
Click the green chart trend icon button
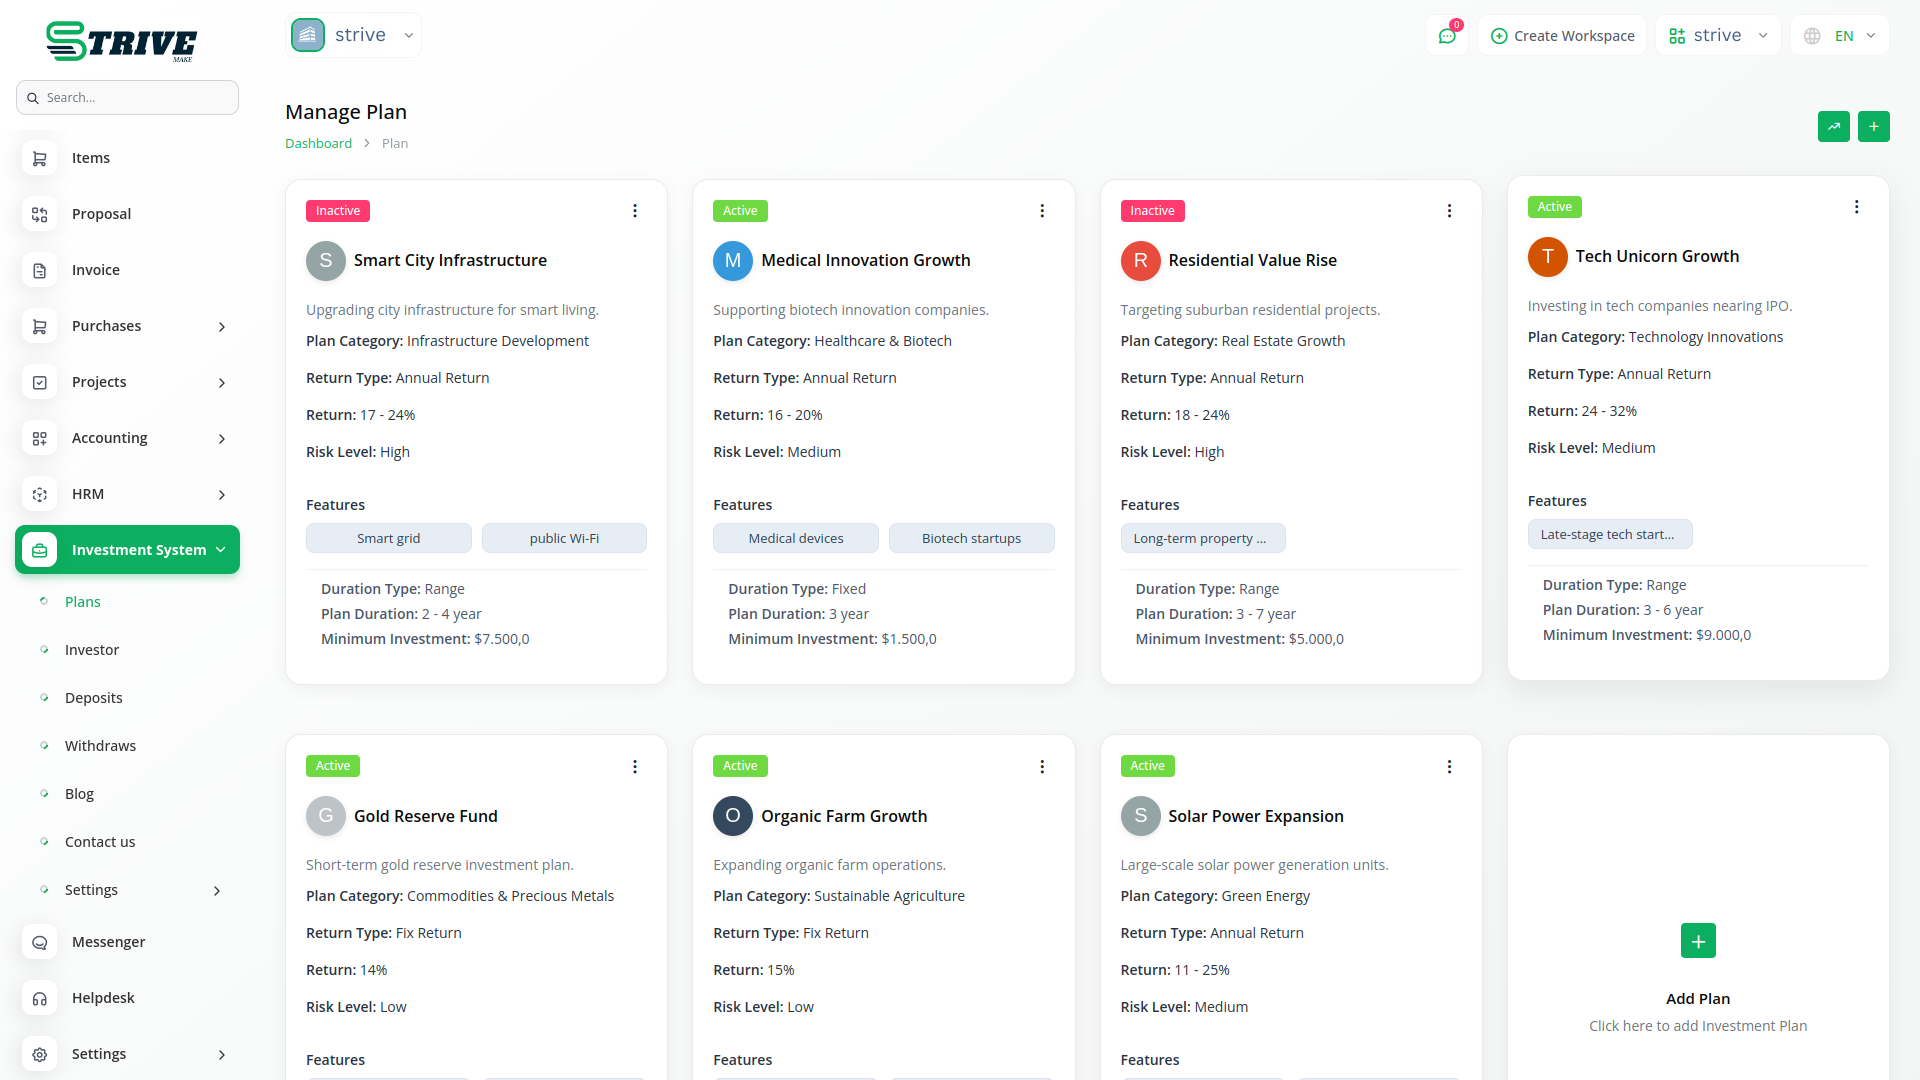click(1833, 127)
